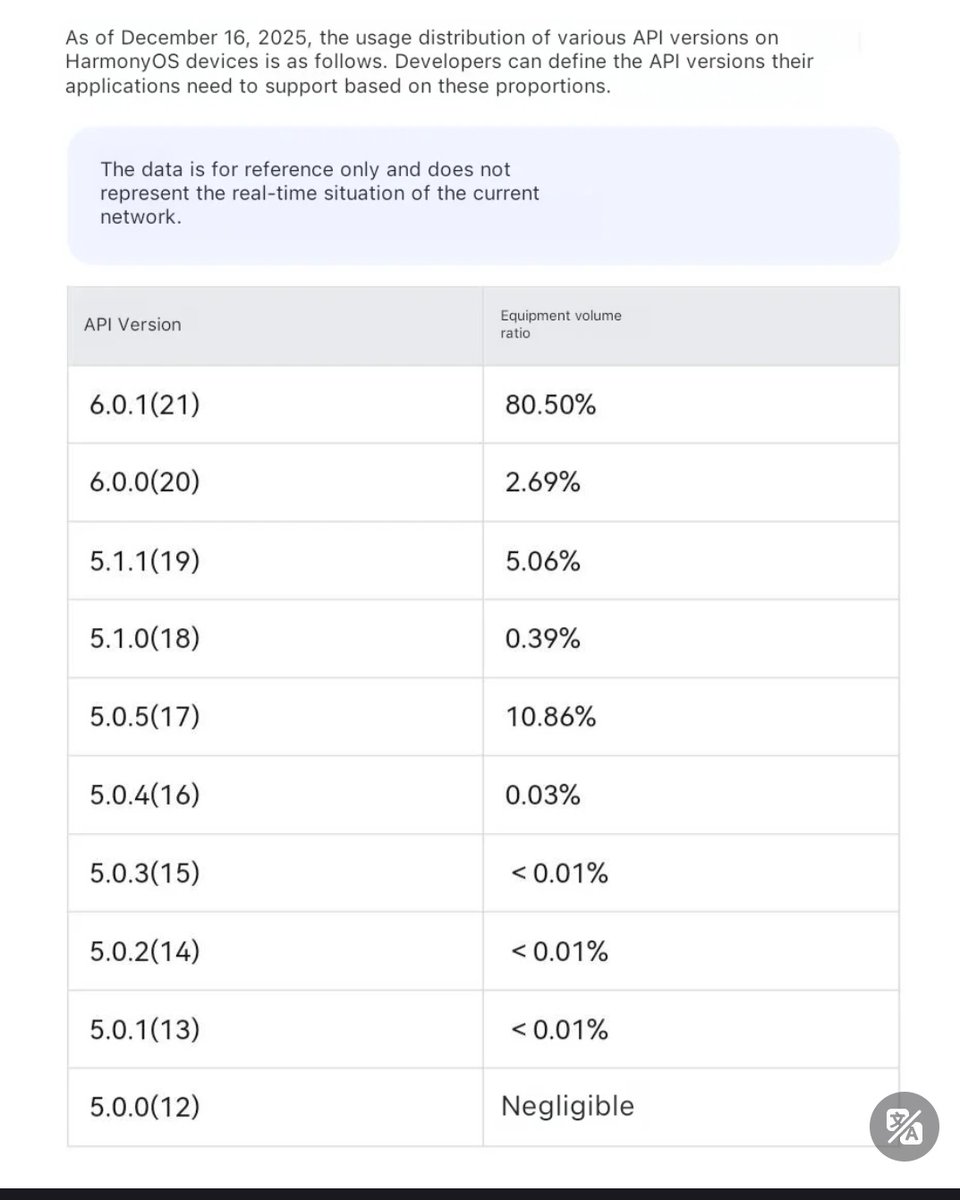Viewport: 960px width, 1200px height.
Task: Select the 5.0.4(16) version cell
Action: tap(275, 795)
